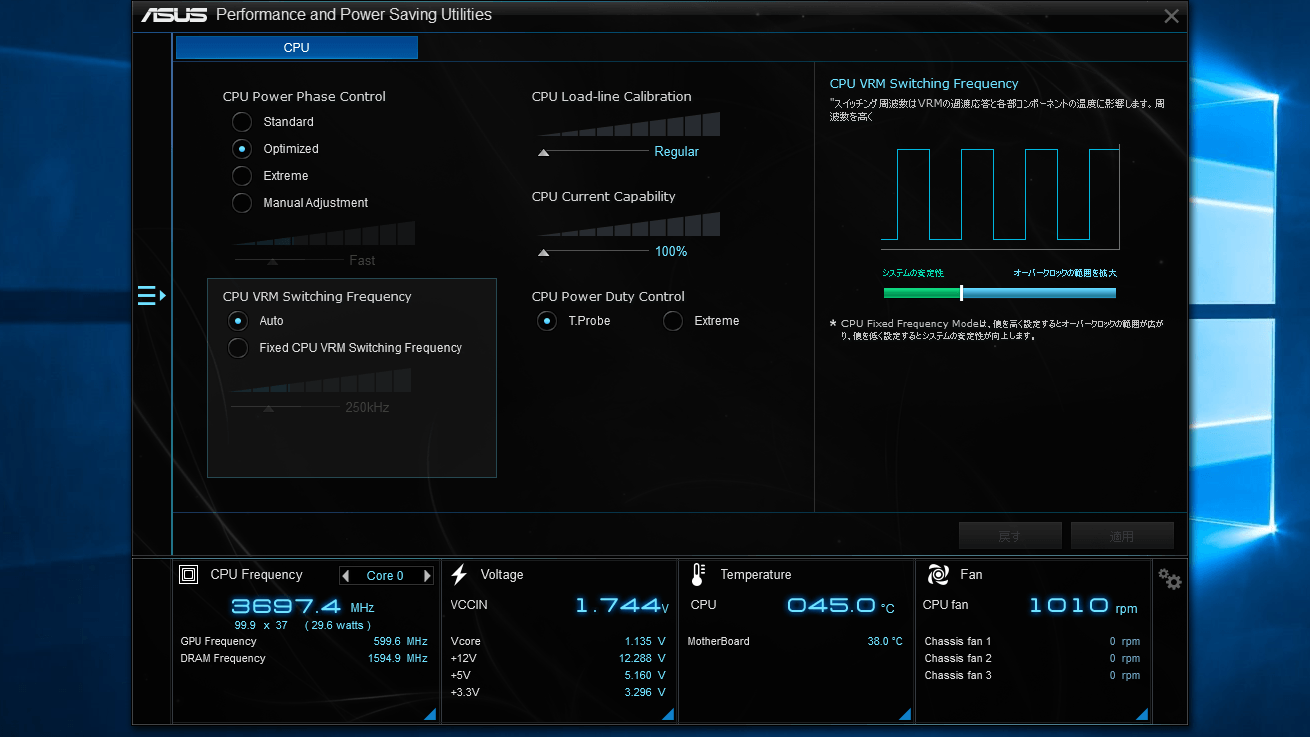Click the GPU Frequency 599.6 value

387,642
